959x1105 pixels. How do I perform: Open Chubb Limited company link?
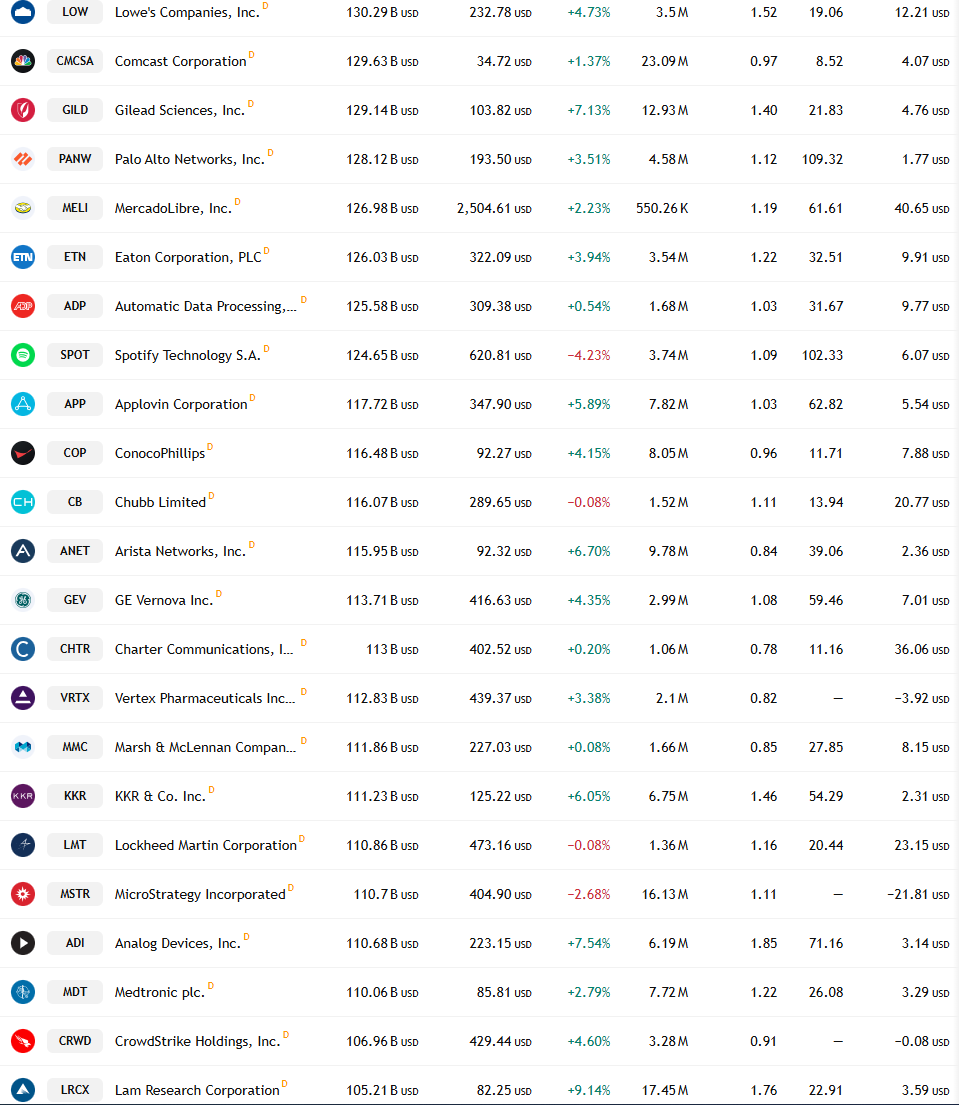pyautogui.click(x=161, y=502)
